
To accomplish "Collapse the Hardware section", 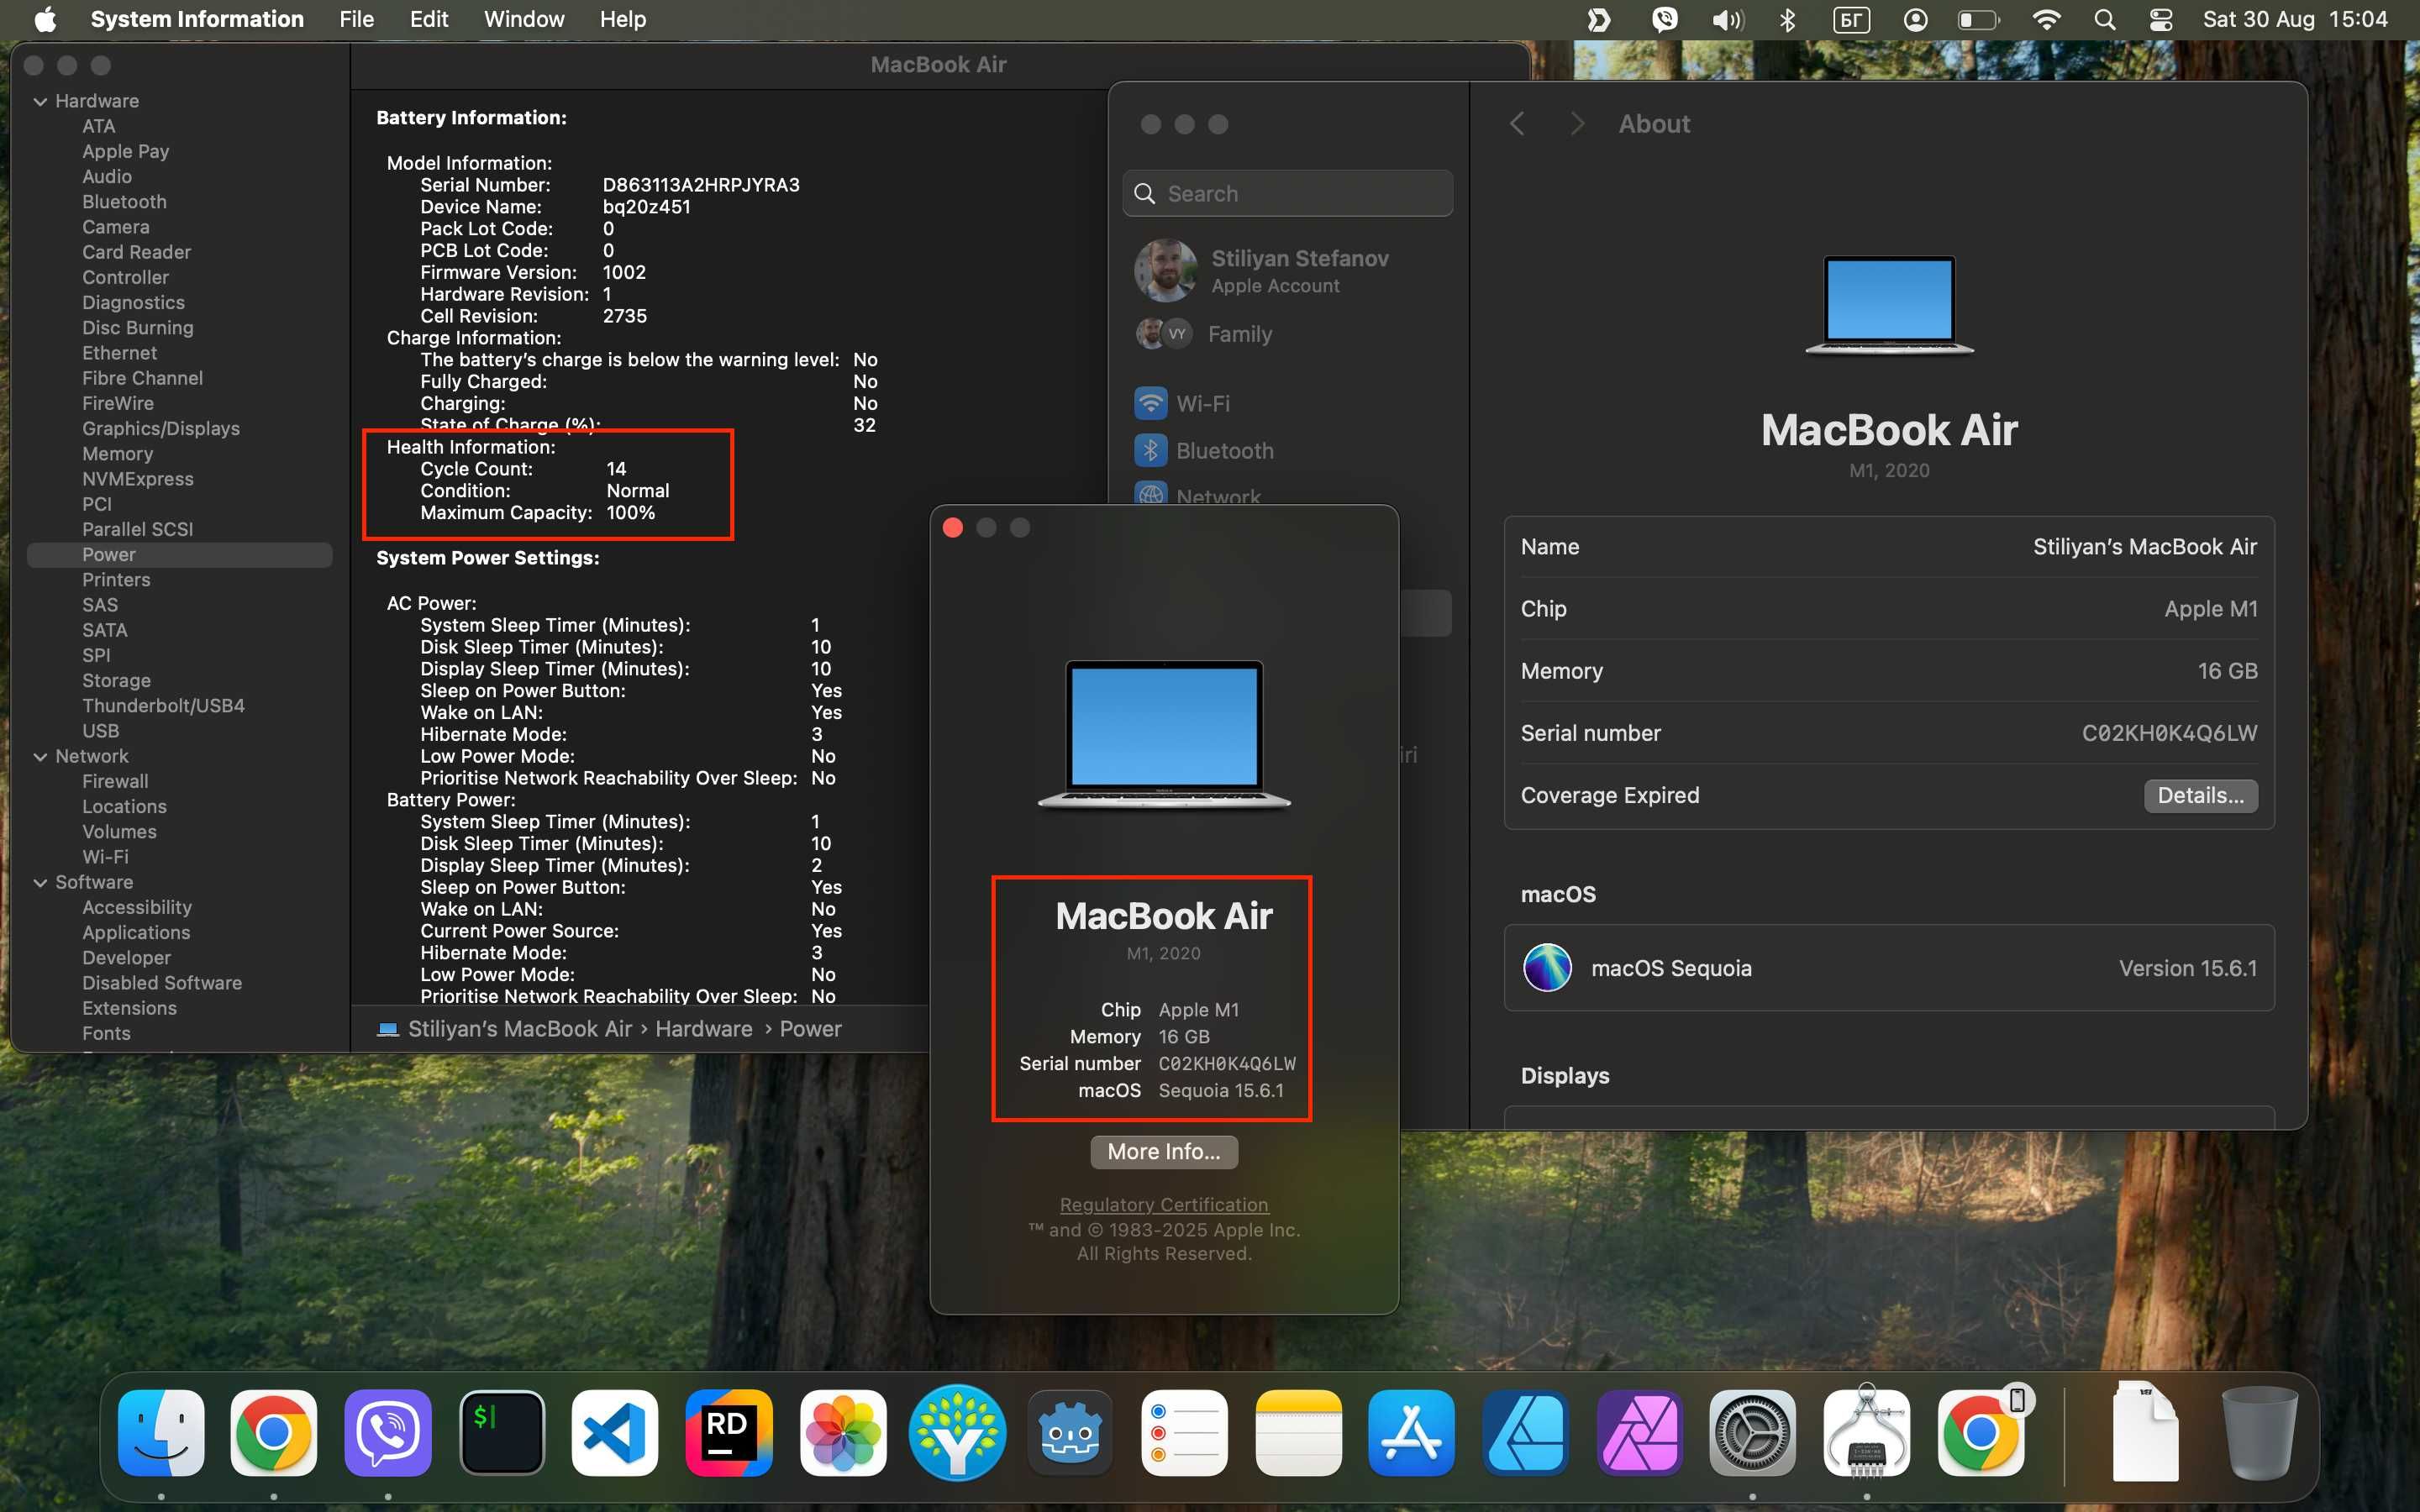I will coord(40,101).
